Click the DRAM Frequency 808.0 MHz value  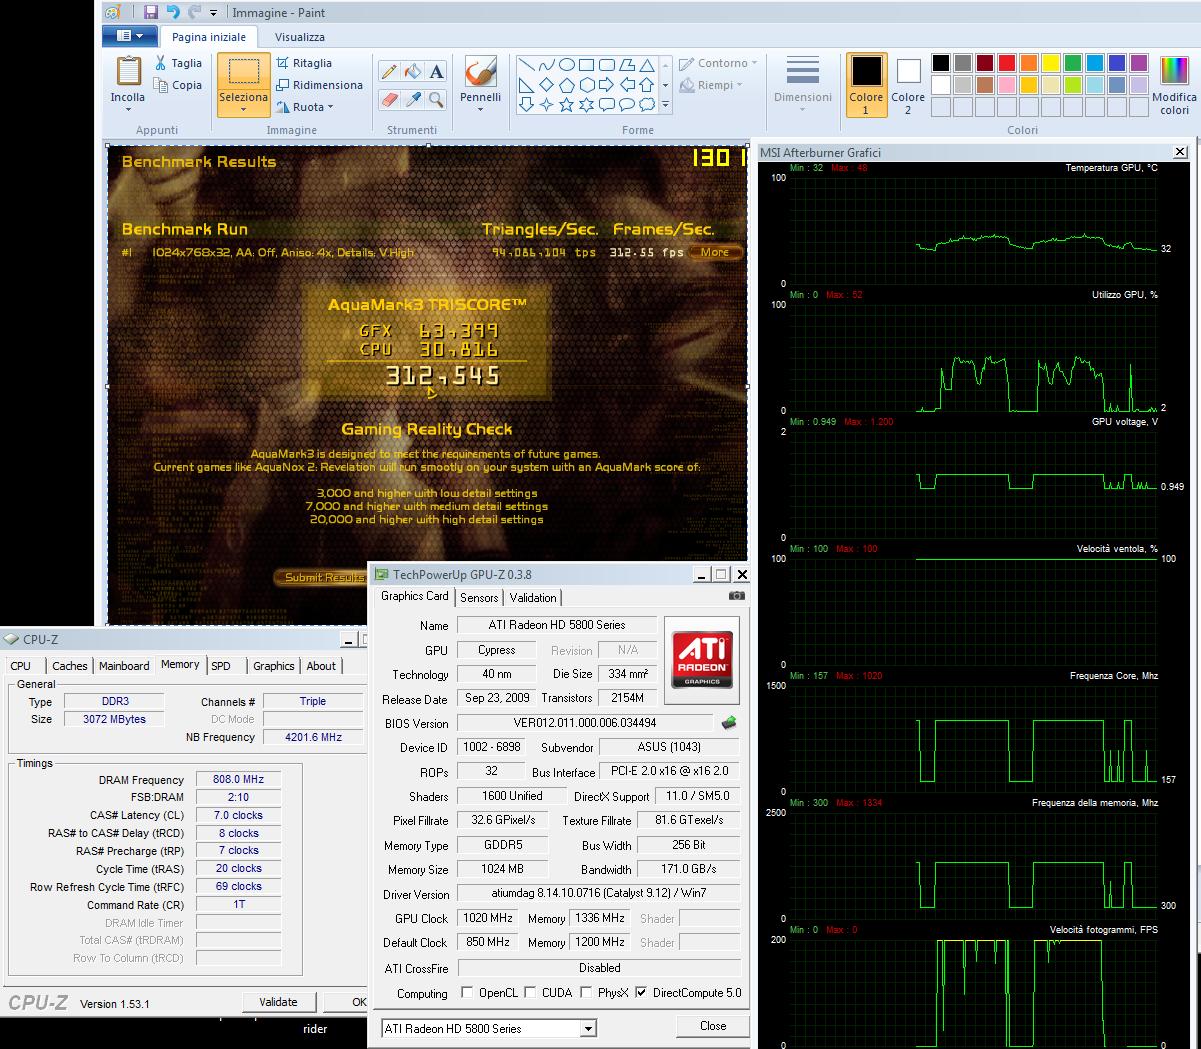point(239,780)
